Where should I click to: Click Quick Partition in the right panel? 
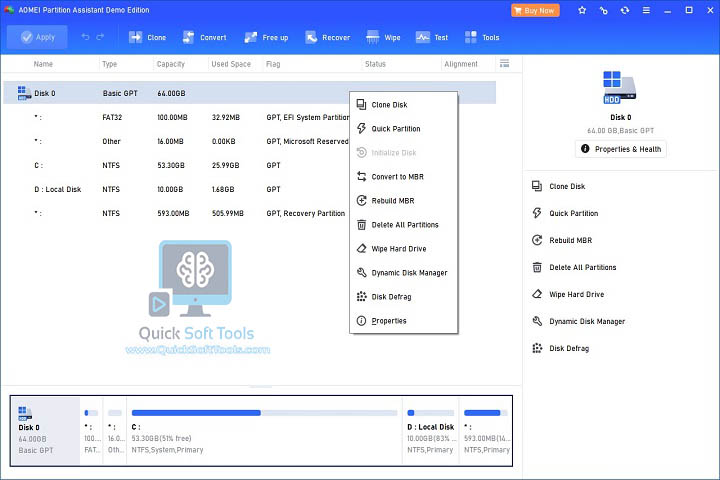(x=565, y=213)
